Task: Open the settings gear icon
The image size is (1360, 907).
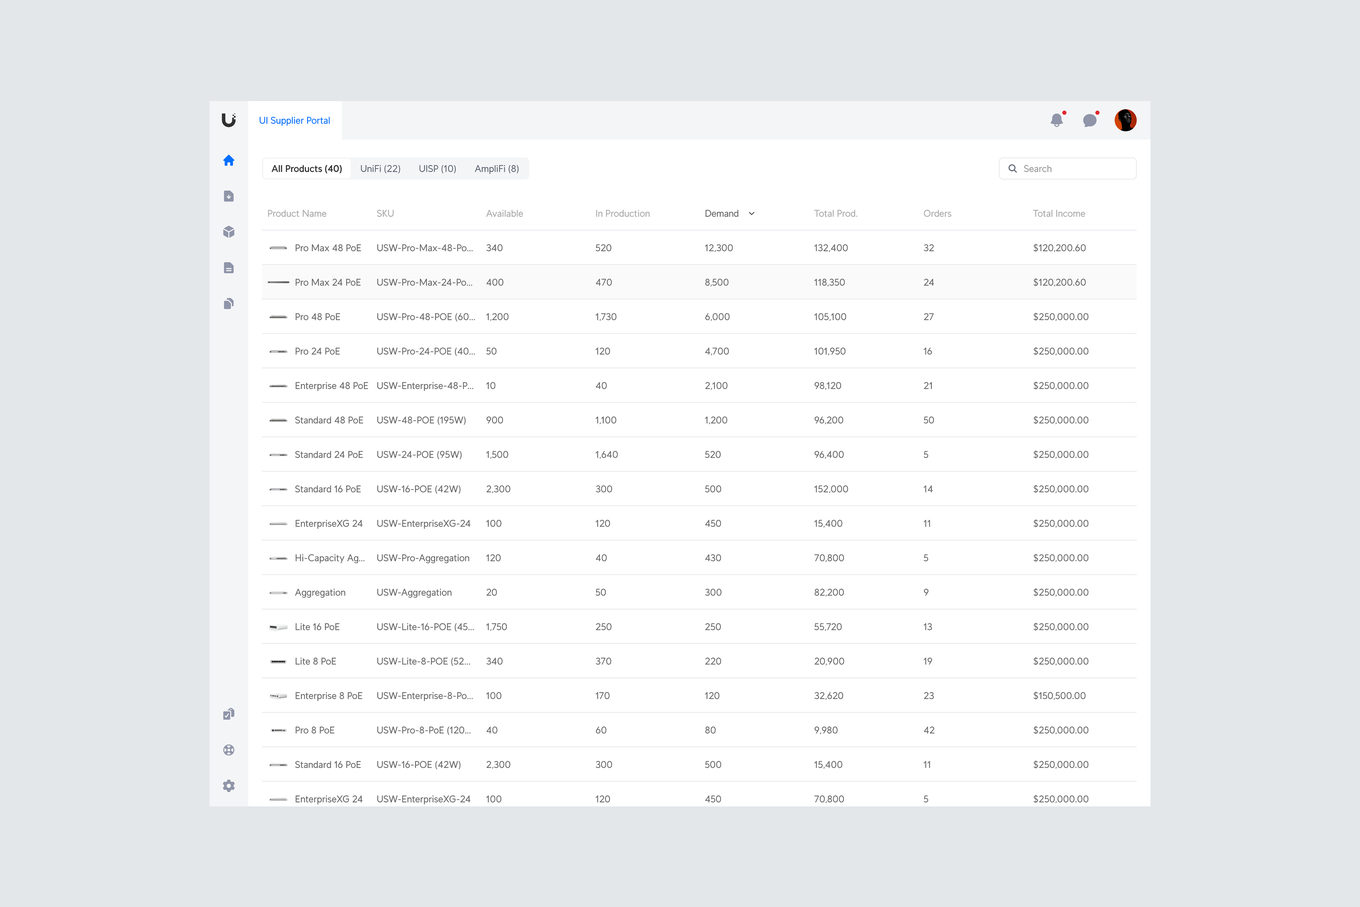Action: click(x=229, y=786)
